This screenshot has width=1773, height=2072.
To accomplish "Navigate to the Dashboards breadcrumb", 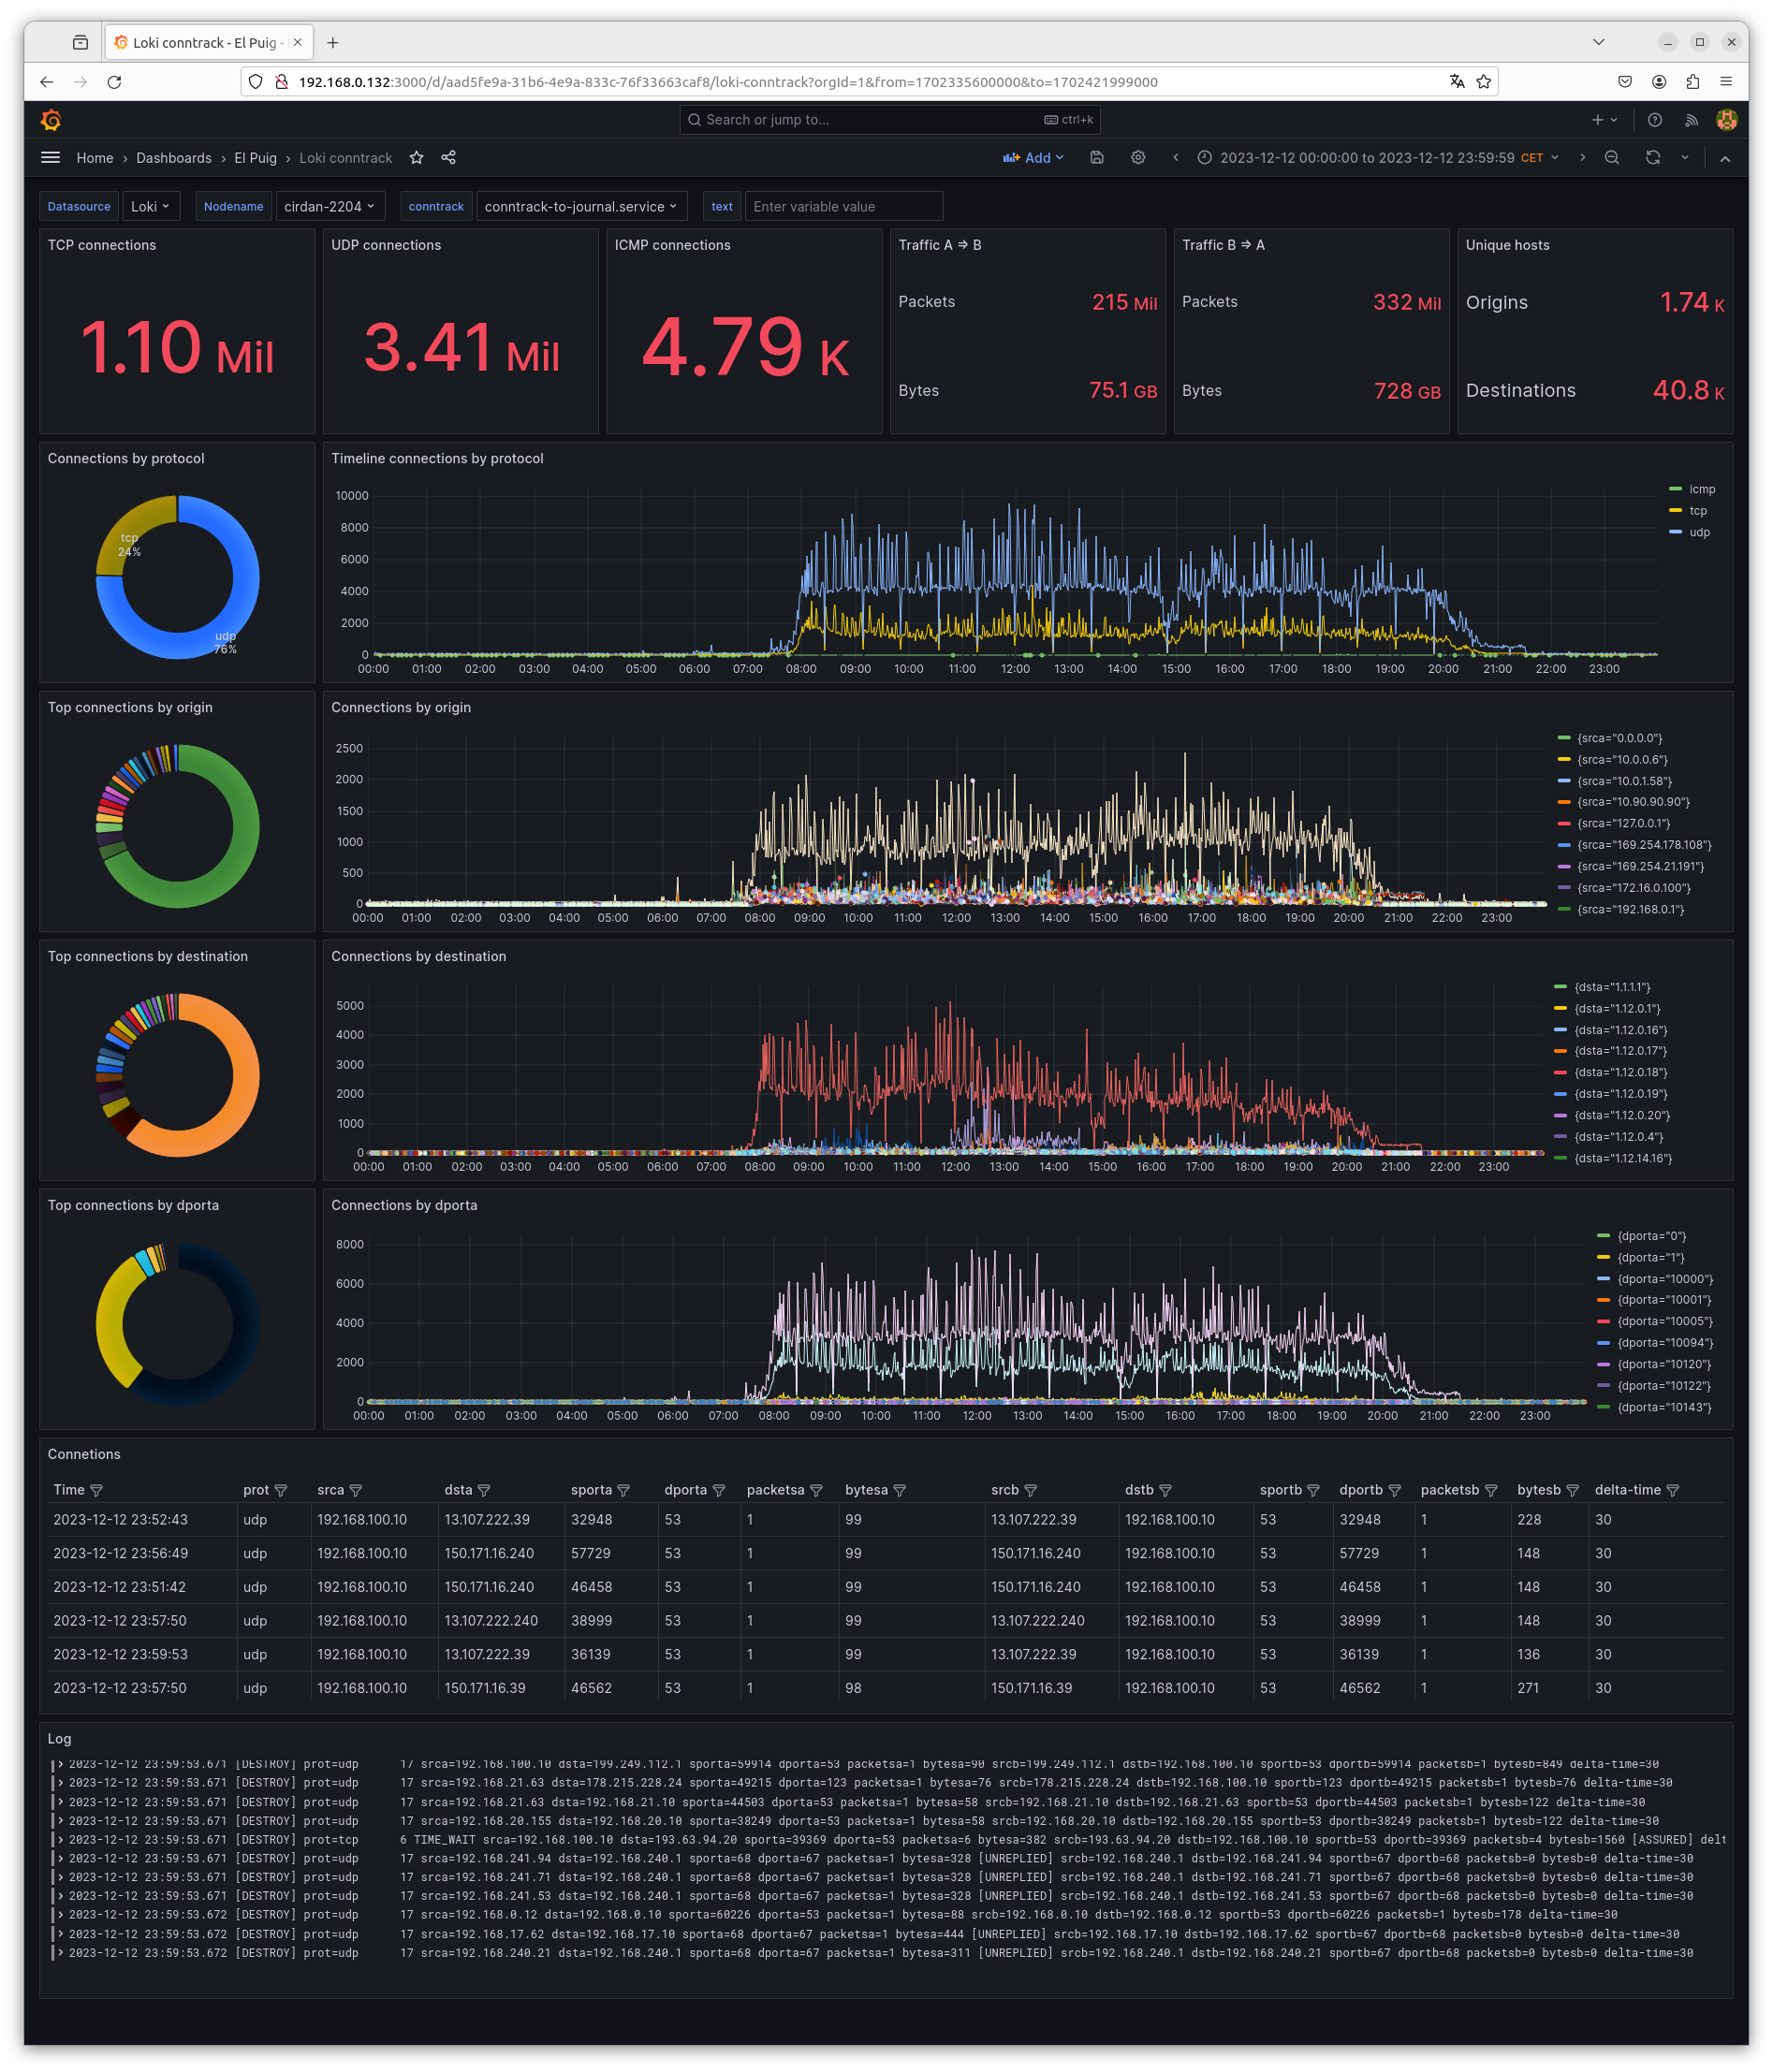I will click(173, 157).
